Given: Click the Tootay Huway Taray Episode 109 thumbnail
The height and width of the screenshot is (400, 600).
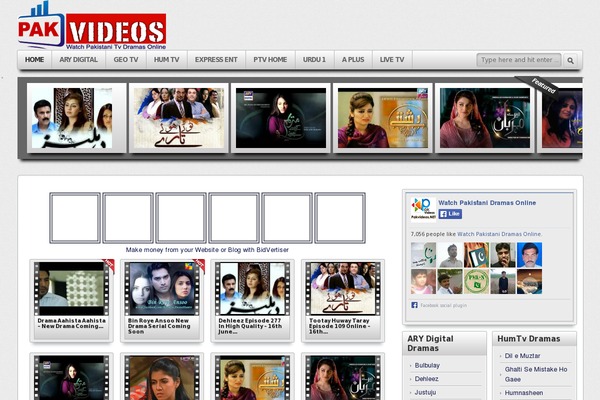Looking at the screenshot, I should tap(343, 289).
